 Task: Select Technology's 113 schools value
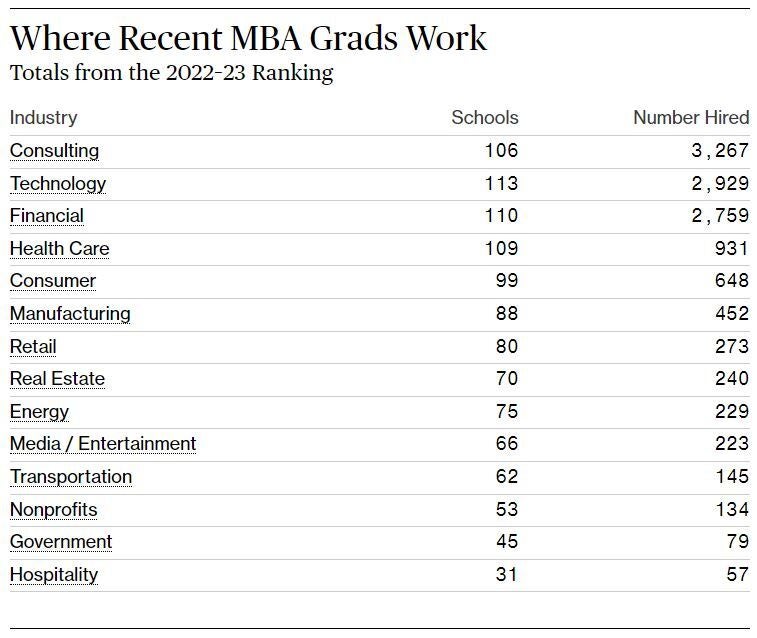501,183
